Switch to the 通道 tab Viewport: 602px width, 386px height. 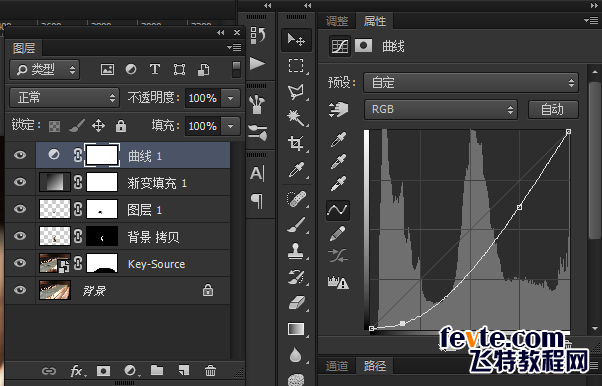pyautogui.click(x=337, y=366)
